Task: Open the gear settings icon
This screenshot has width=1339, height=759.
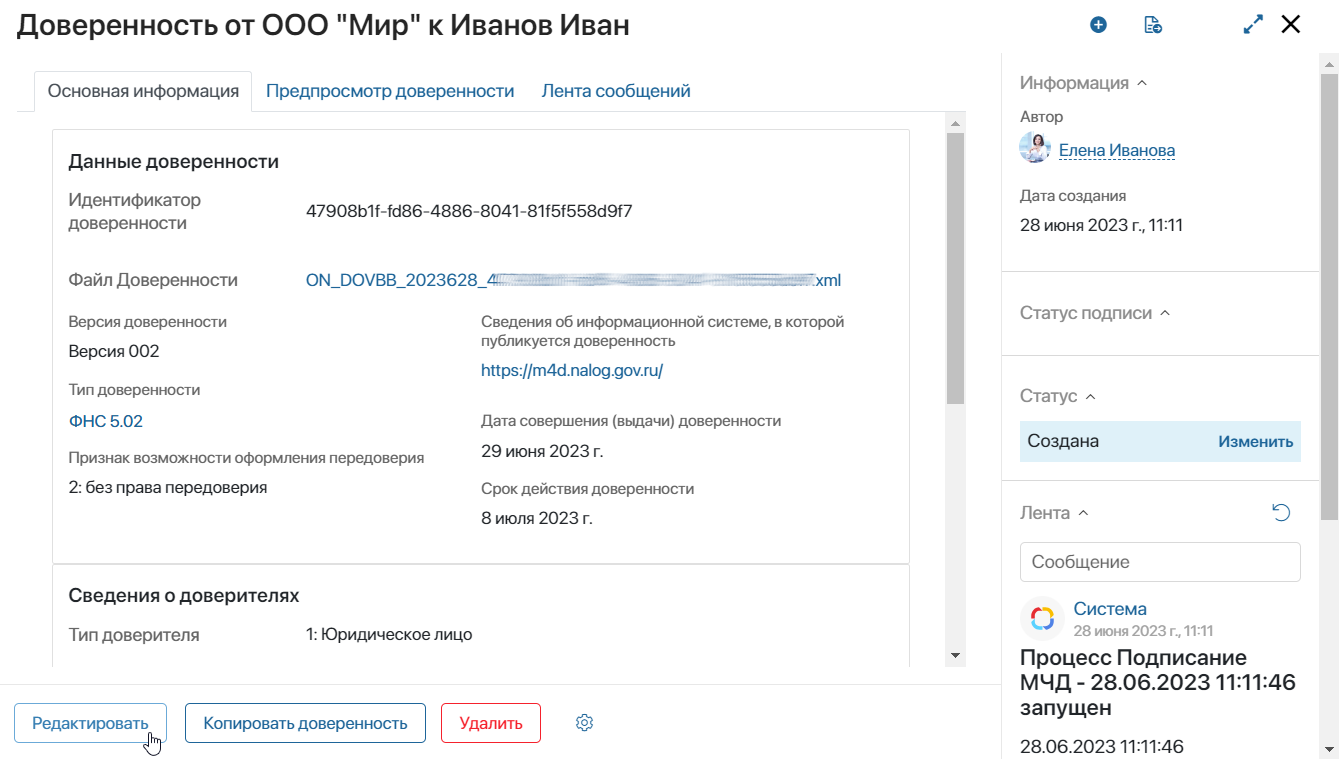Action: pos(585,723)
